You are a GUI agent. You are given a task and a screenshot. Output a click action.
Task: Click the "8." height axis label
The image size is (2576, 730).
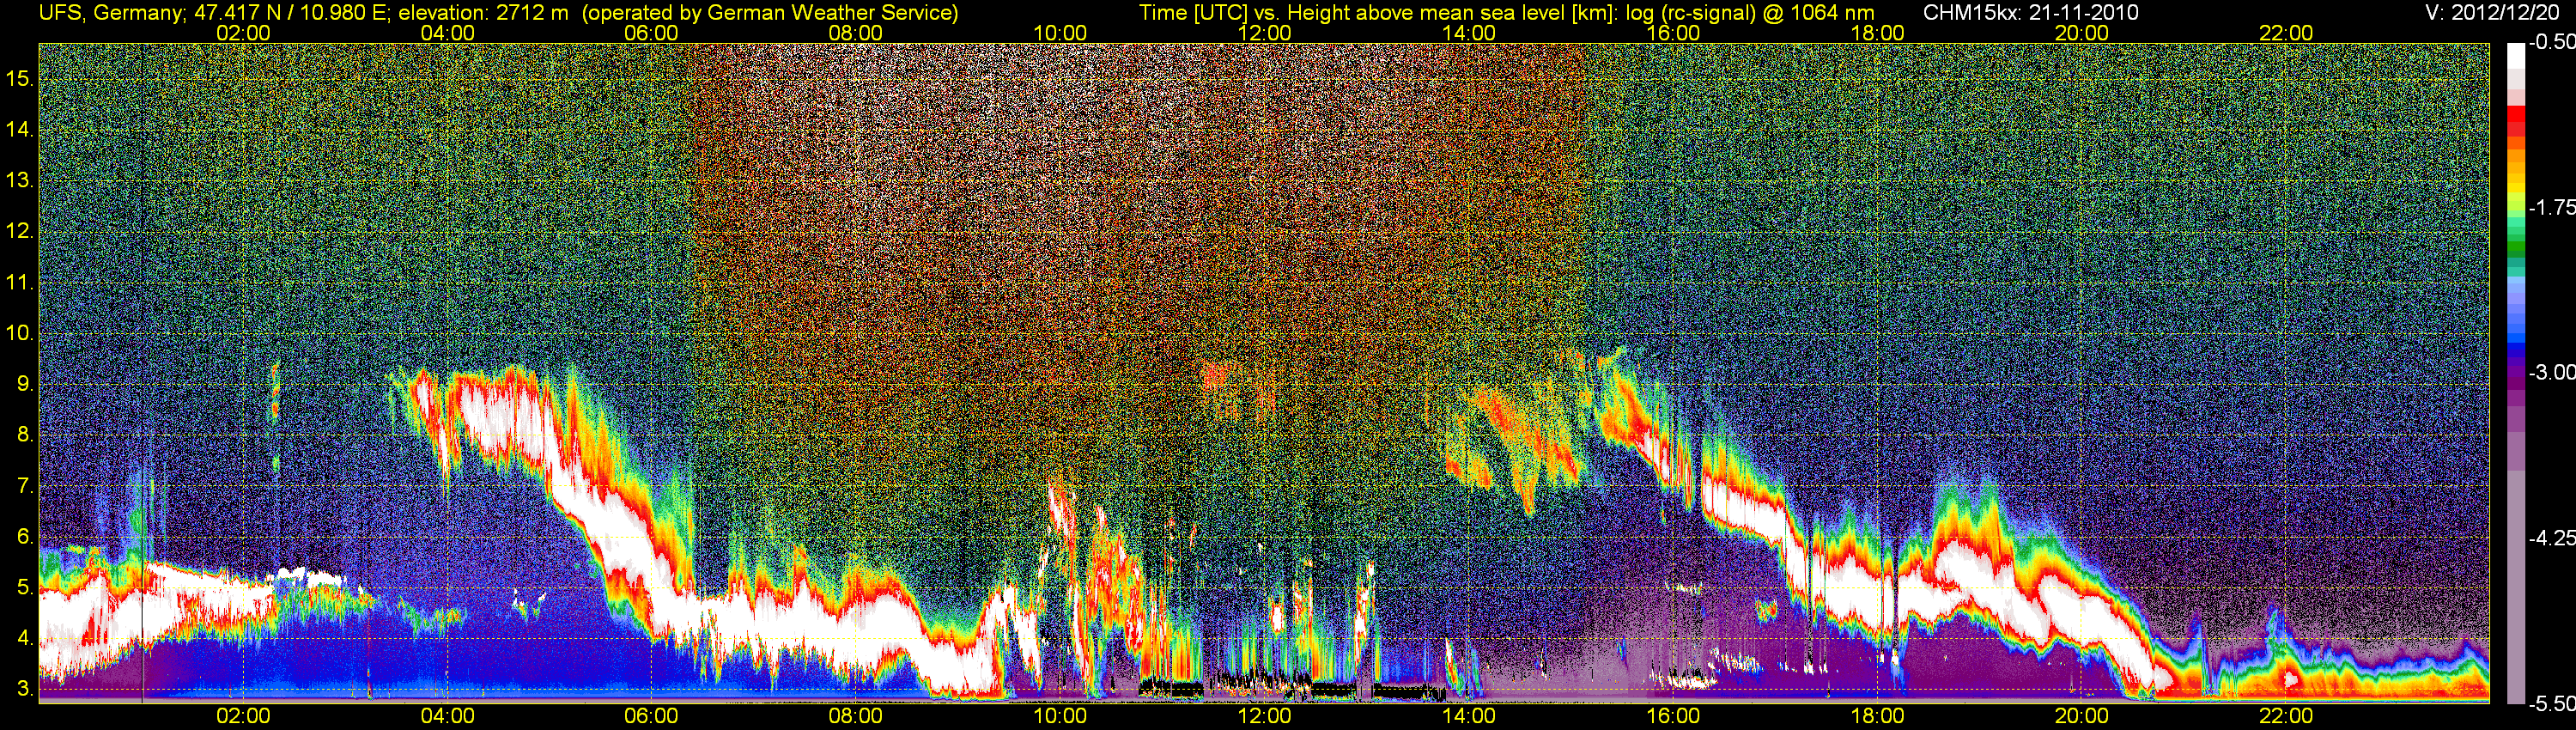[25, 435]
